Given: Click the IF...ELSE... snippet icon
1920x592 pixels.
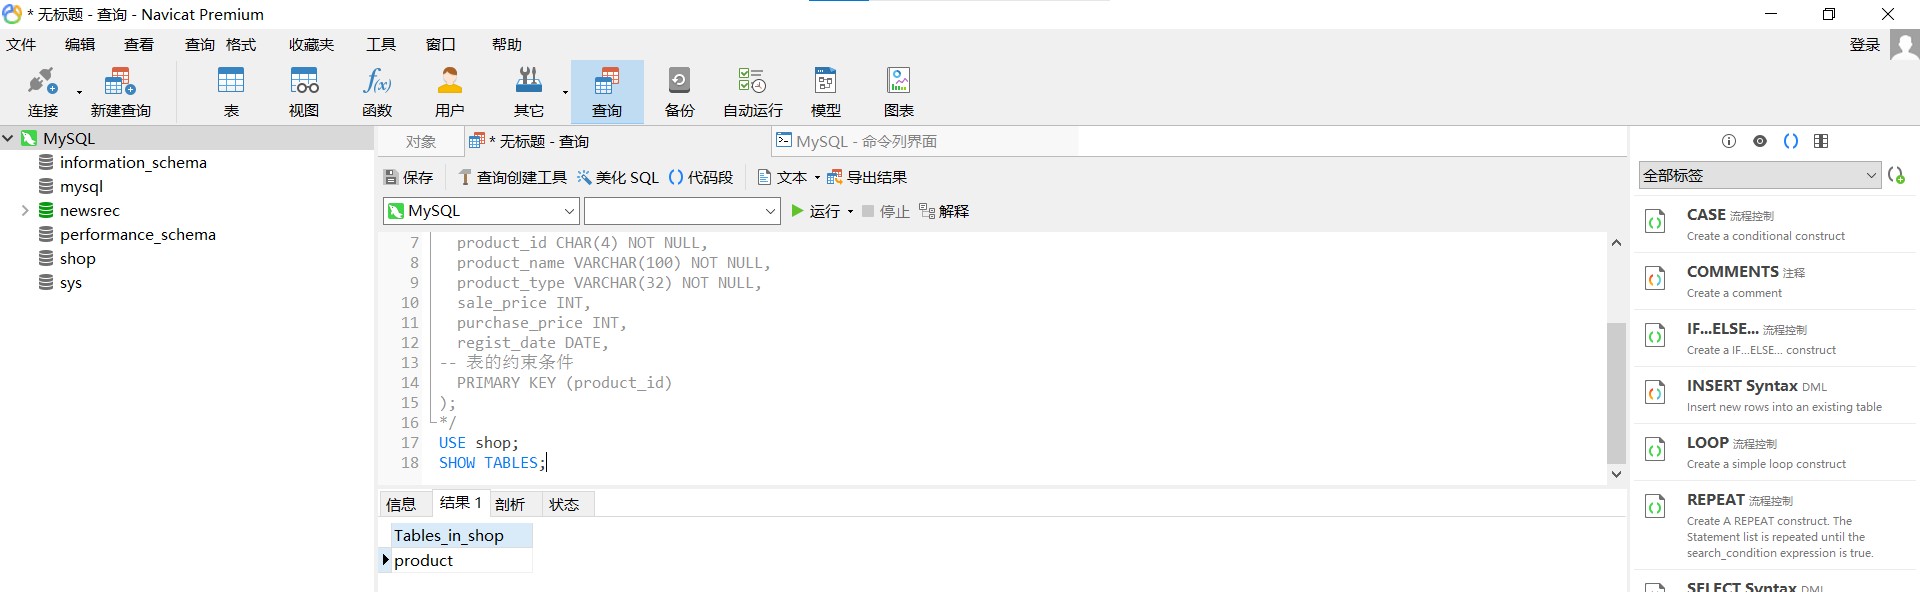Looking at the screenshot, I should click(x=1656, y=335).
